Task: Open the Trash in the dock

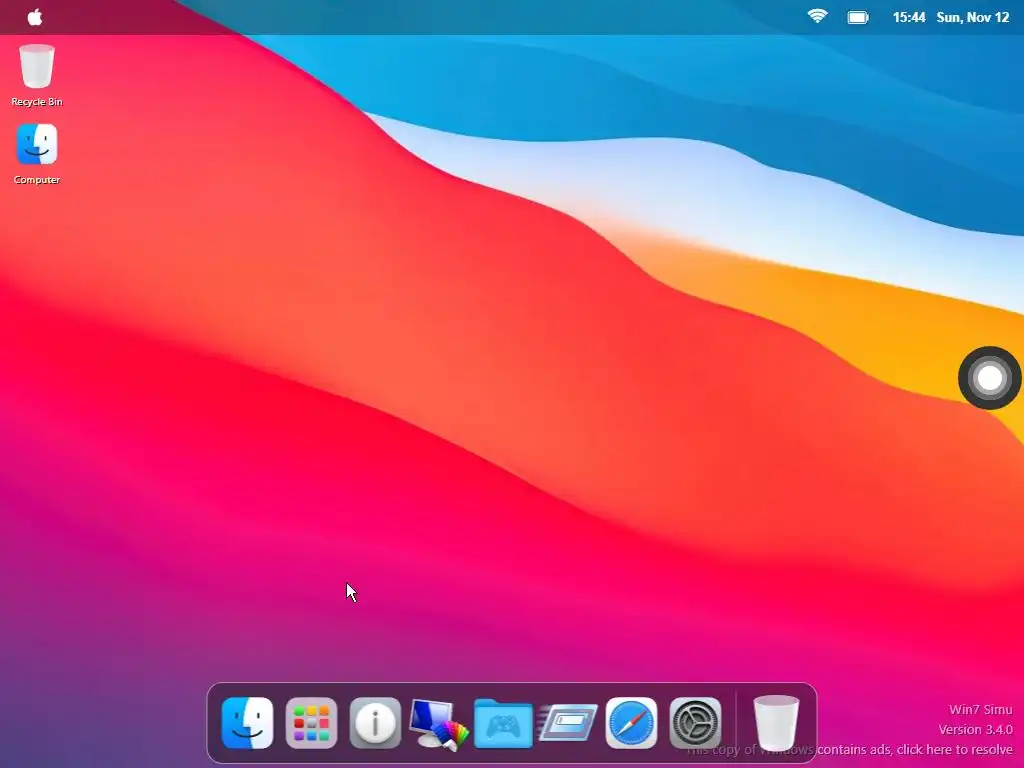Action: pyautogui.click(x=776, y=723)
